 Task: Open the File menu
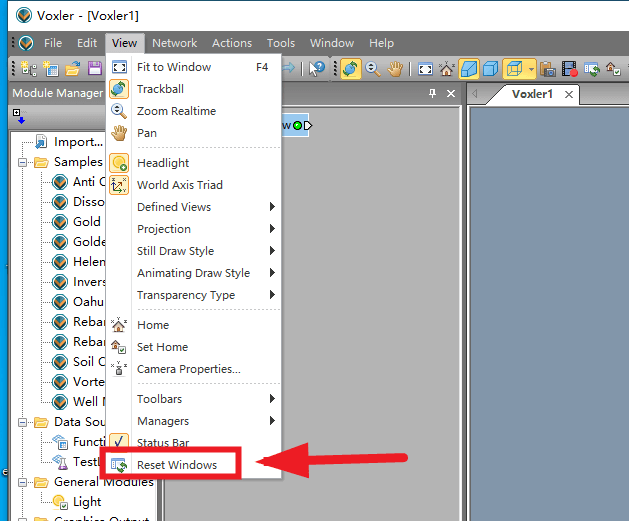point(53,43)
